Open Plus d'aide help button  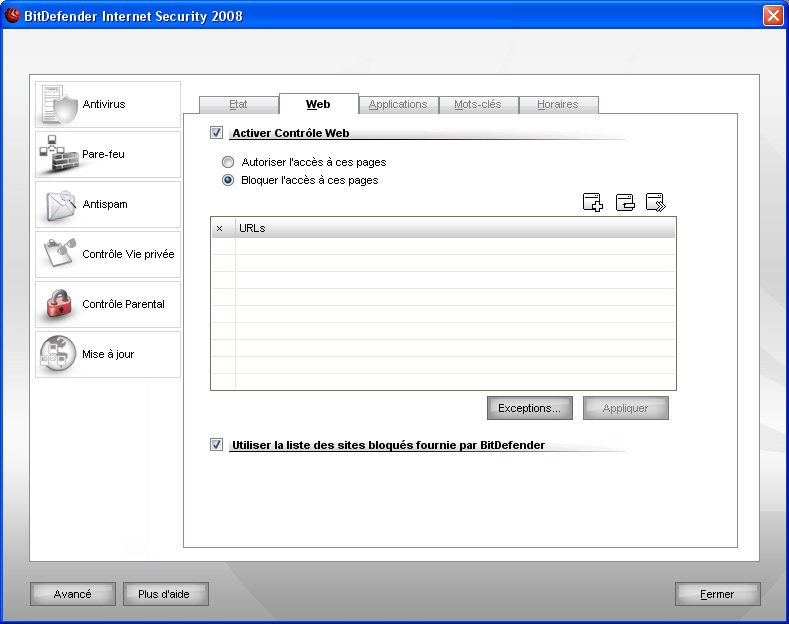coord(166,594)
